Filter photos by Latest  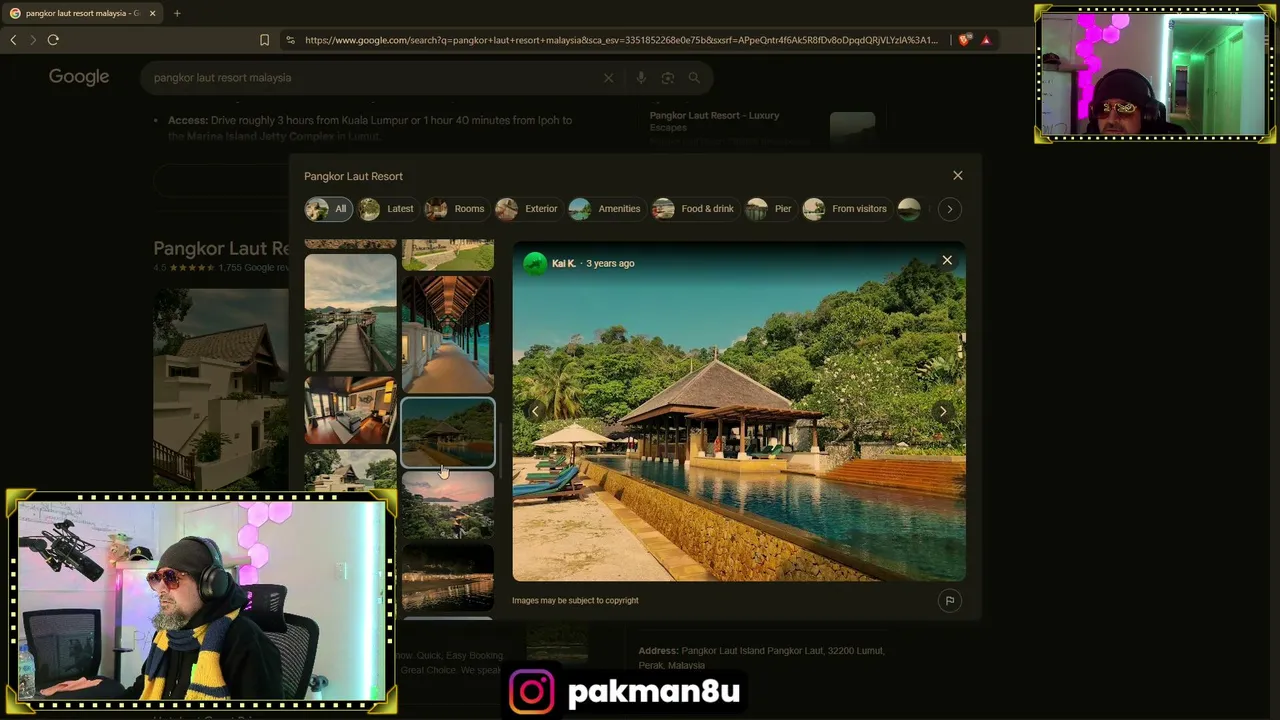coord(388,209)
